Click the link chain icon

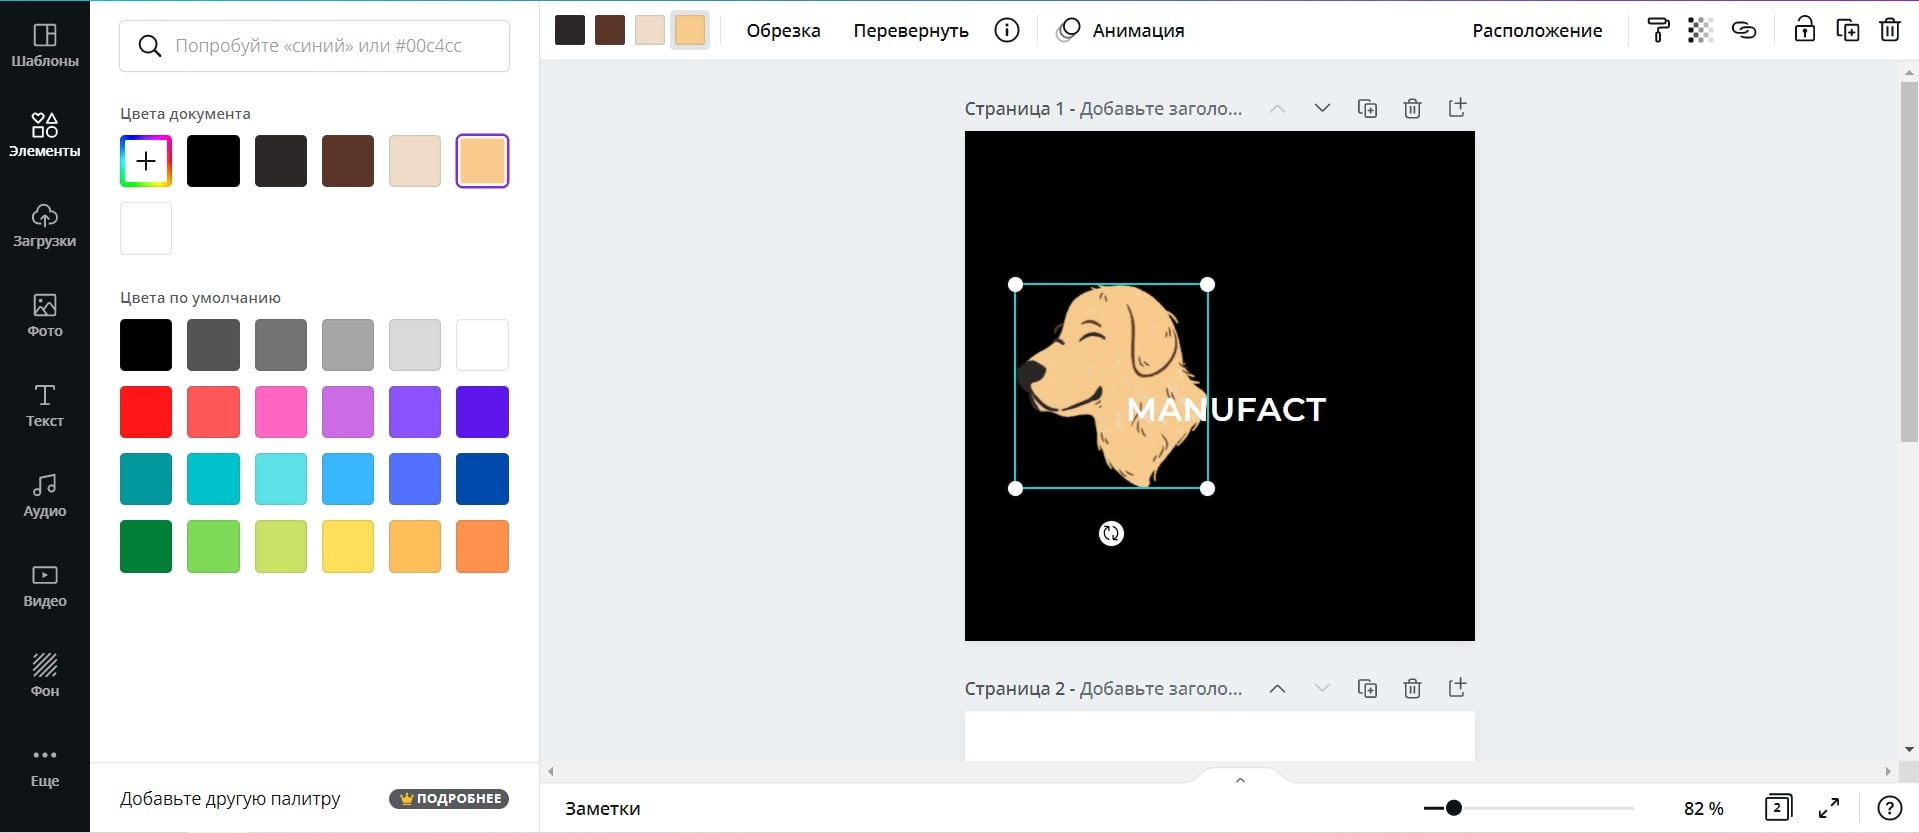(1744, 30)
